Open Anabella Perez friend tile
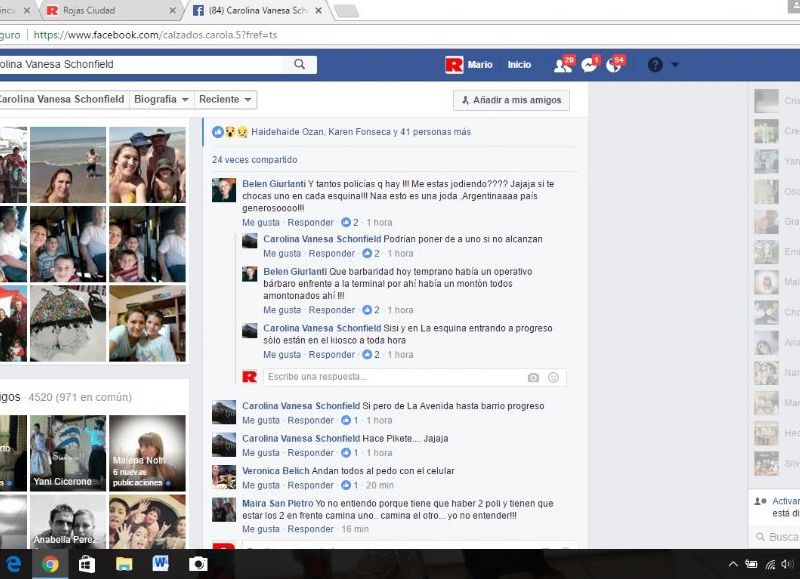800x579 pixels. (68, 522)
